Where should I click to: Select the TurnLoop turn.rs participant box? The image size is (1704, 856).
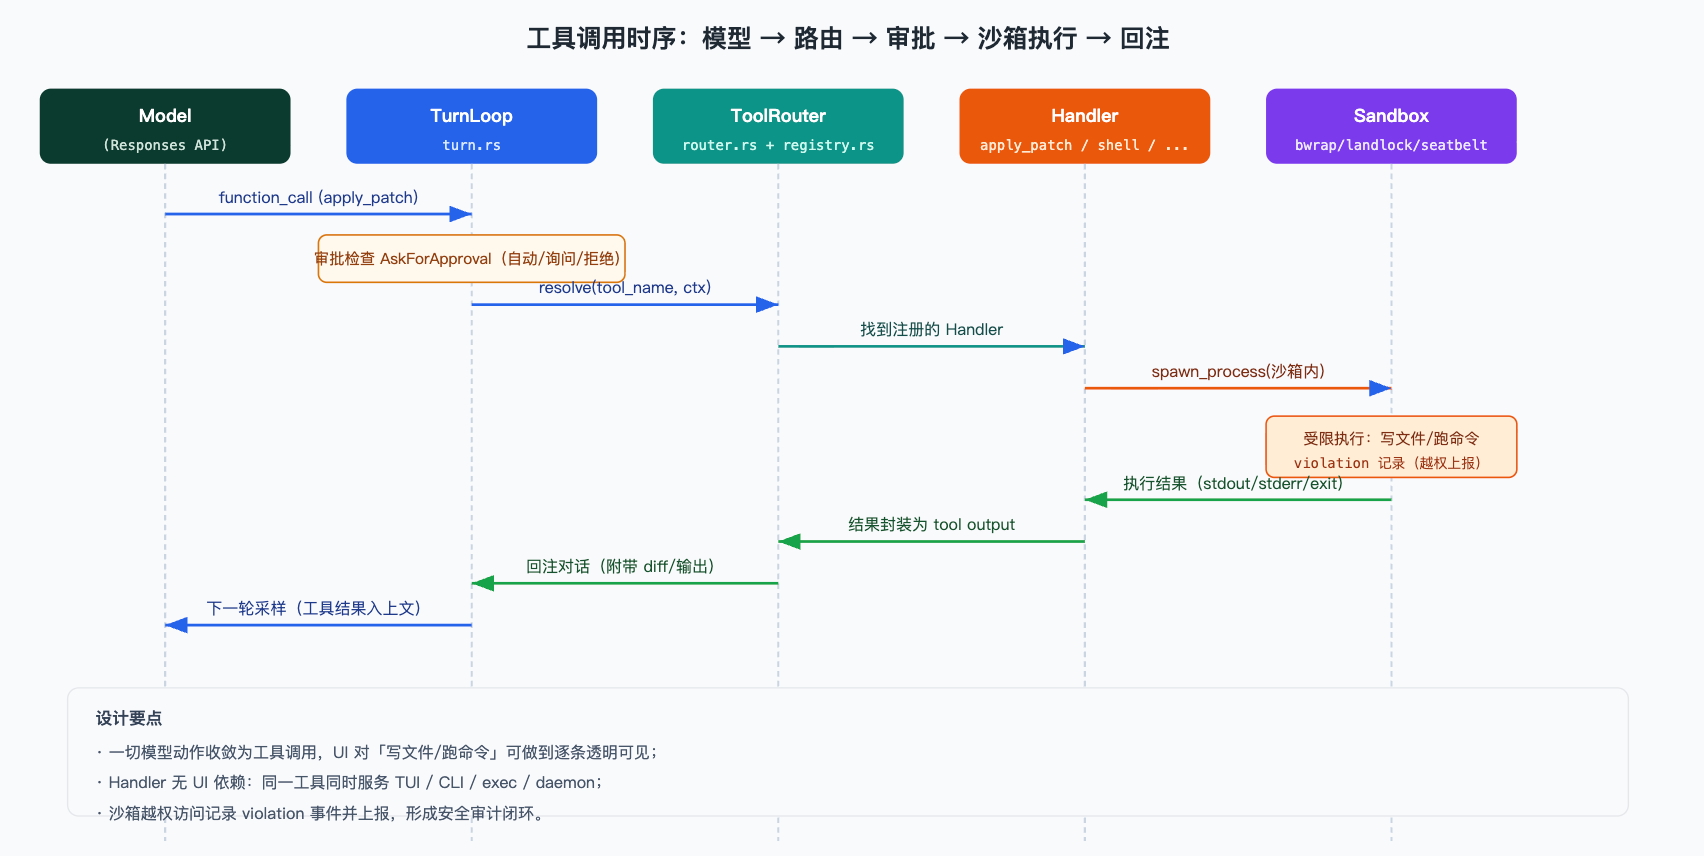[x=471, y=126]
